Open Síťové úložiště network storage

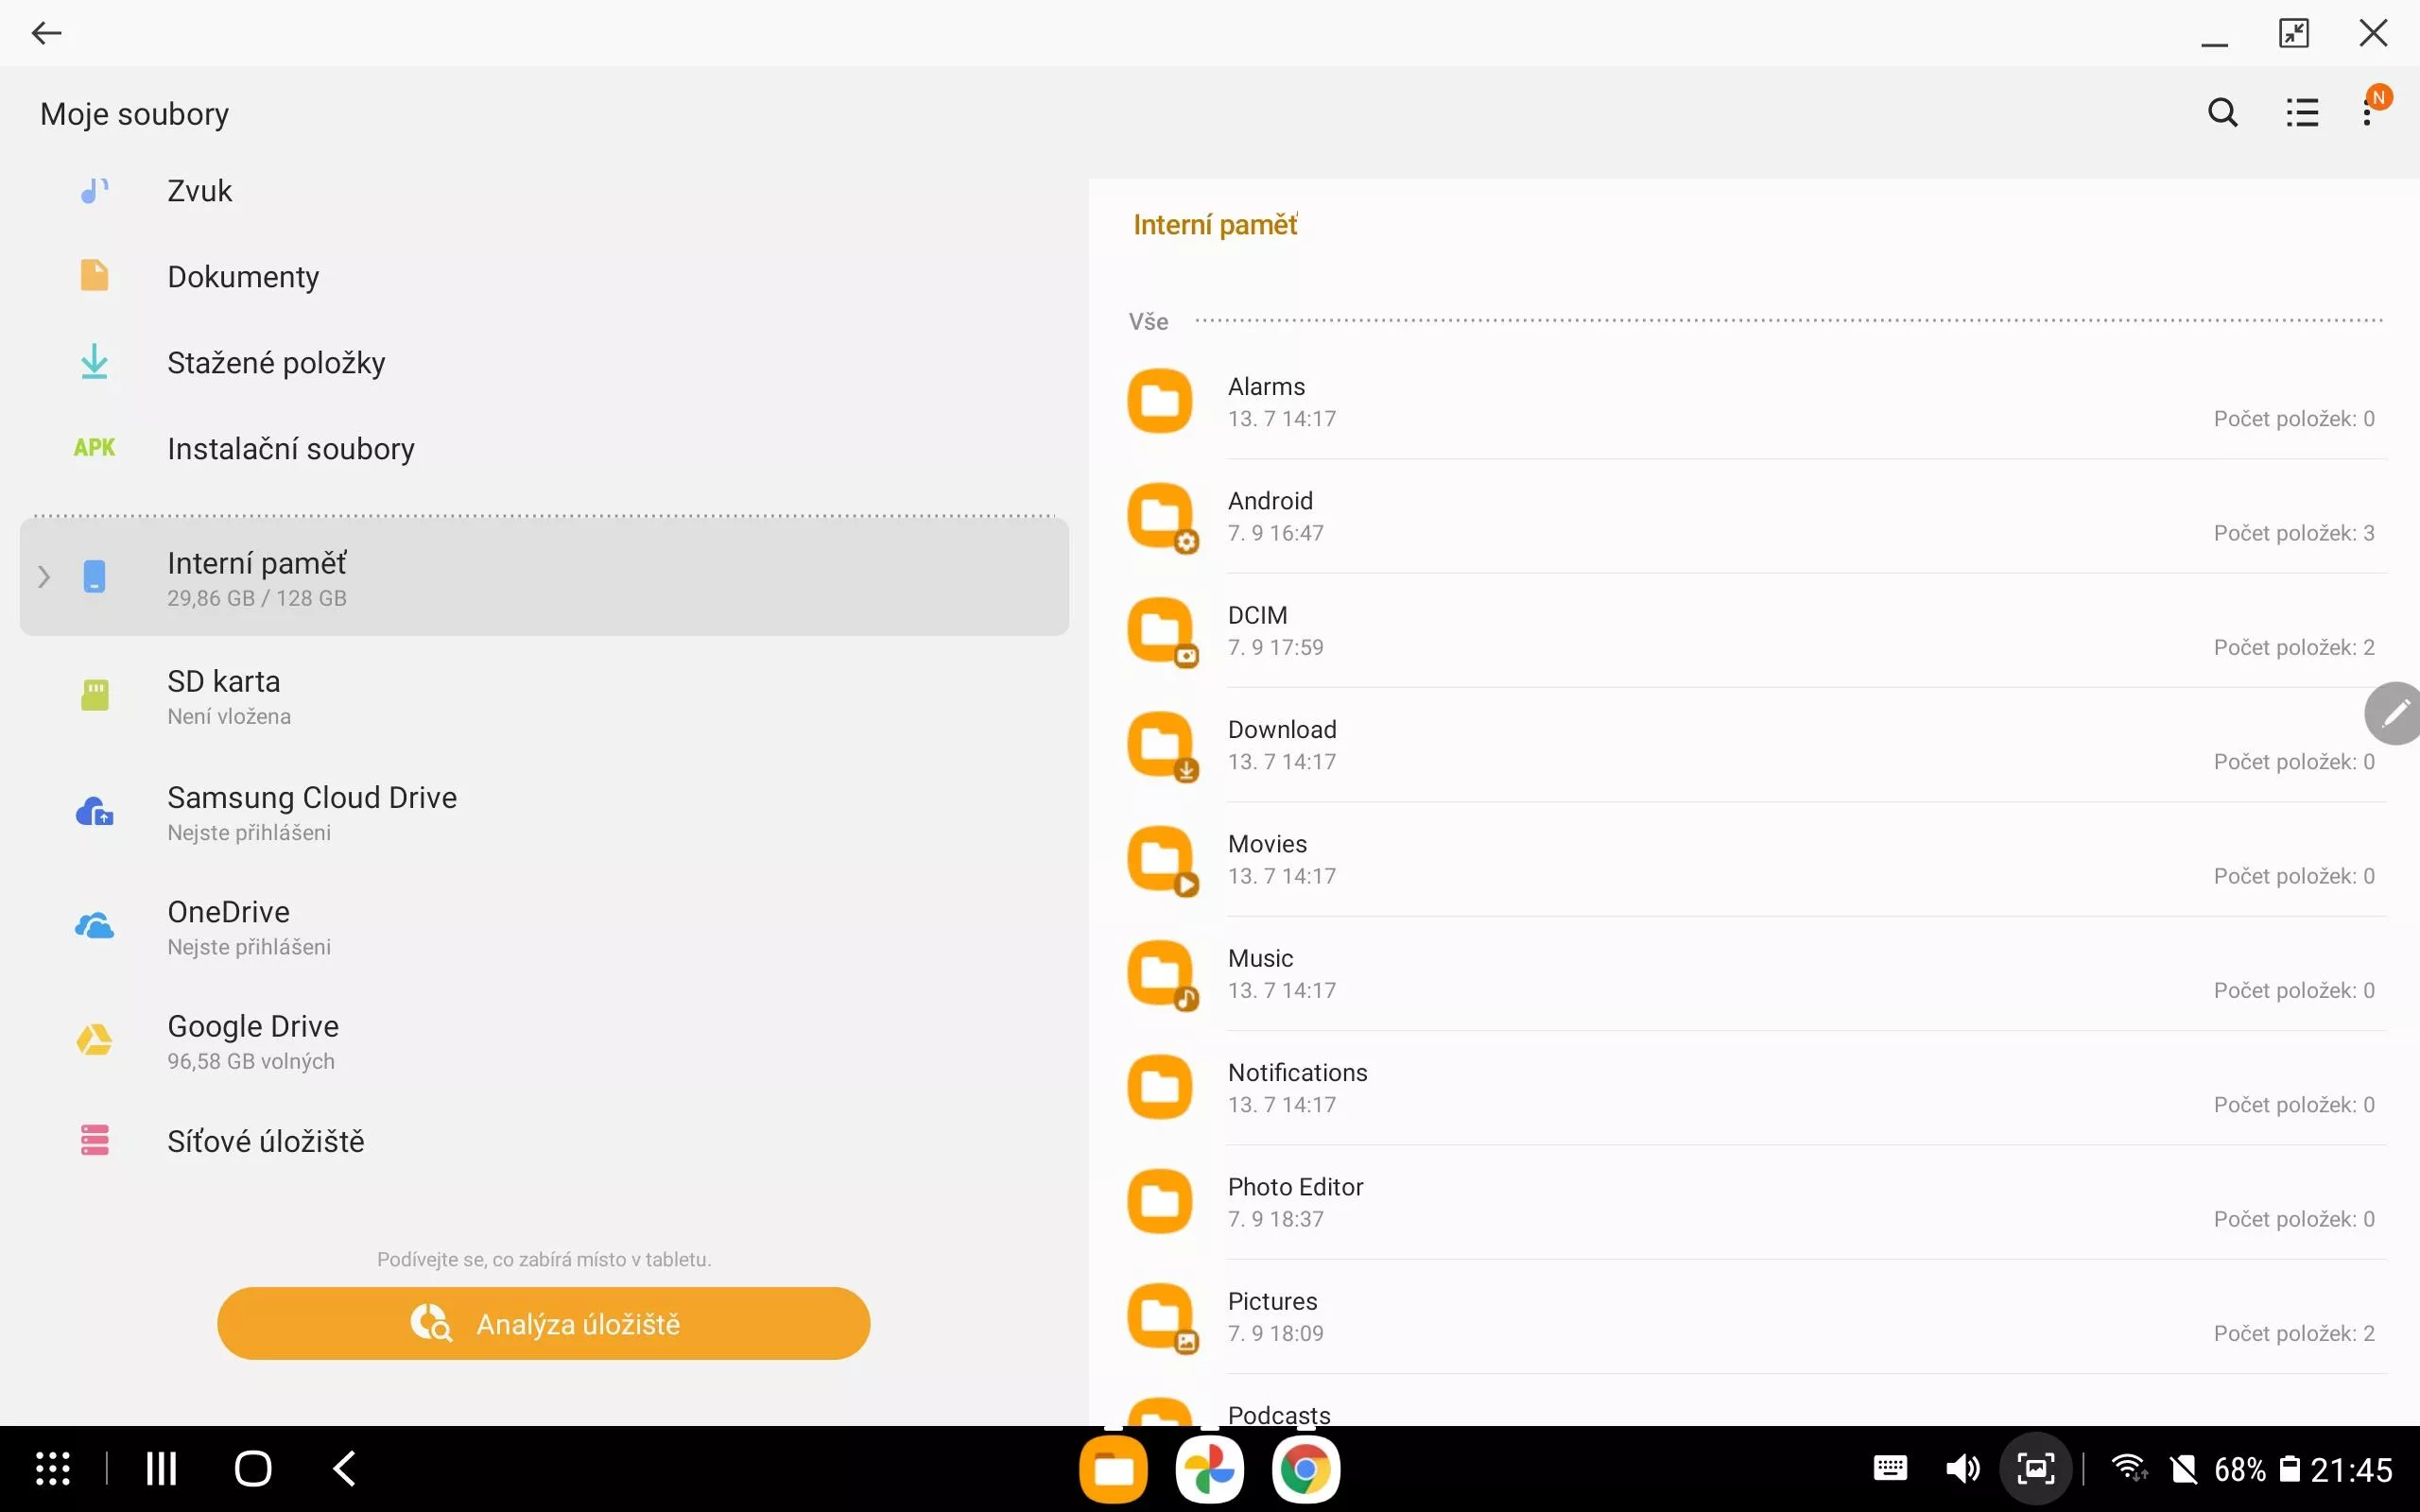pyautogui.click(x=545, y=1141)
